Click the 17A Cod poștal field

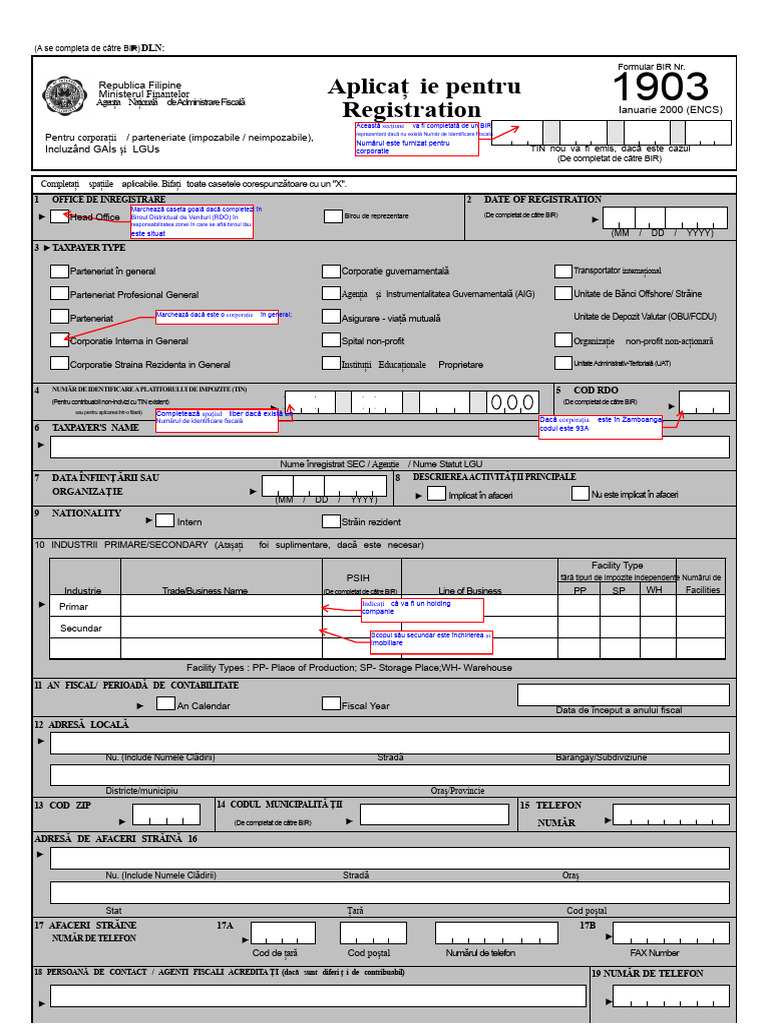click(x=373, y=933)
